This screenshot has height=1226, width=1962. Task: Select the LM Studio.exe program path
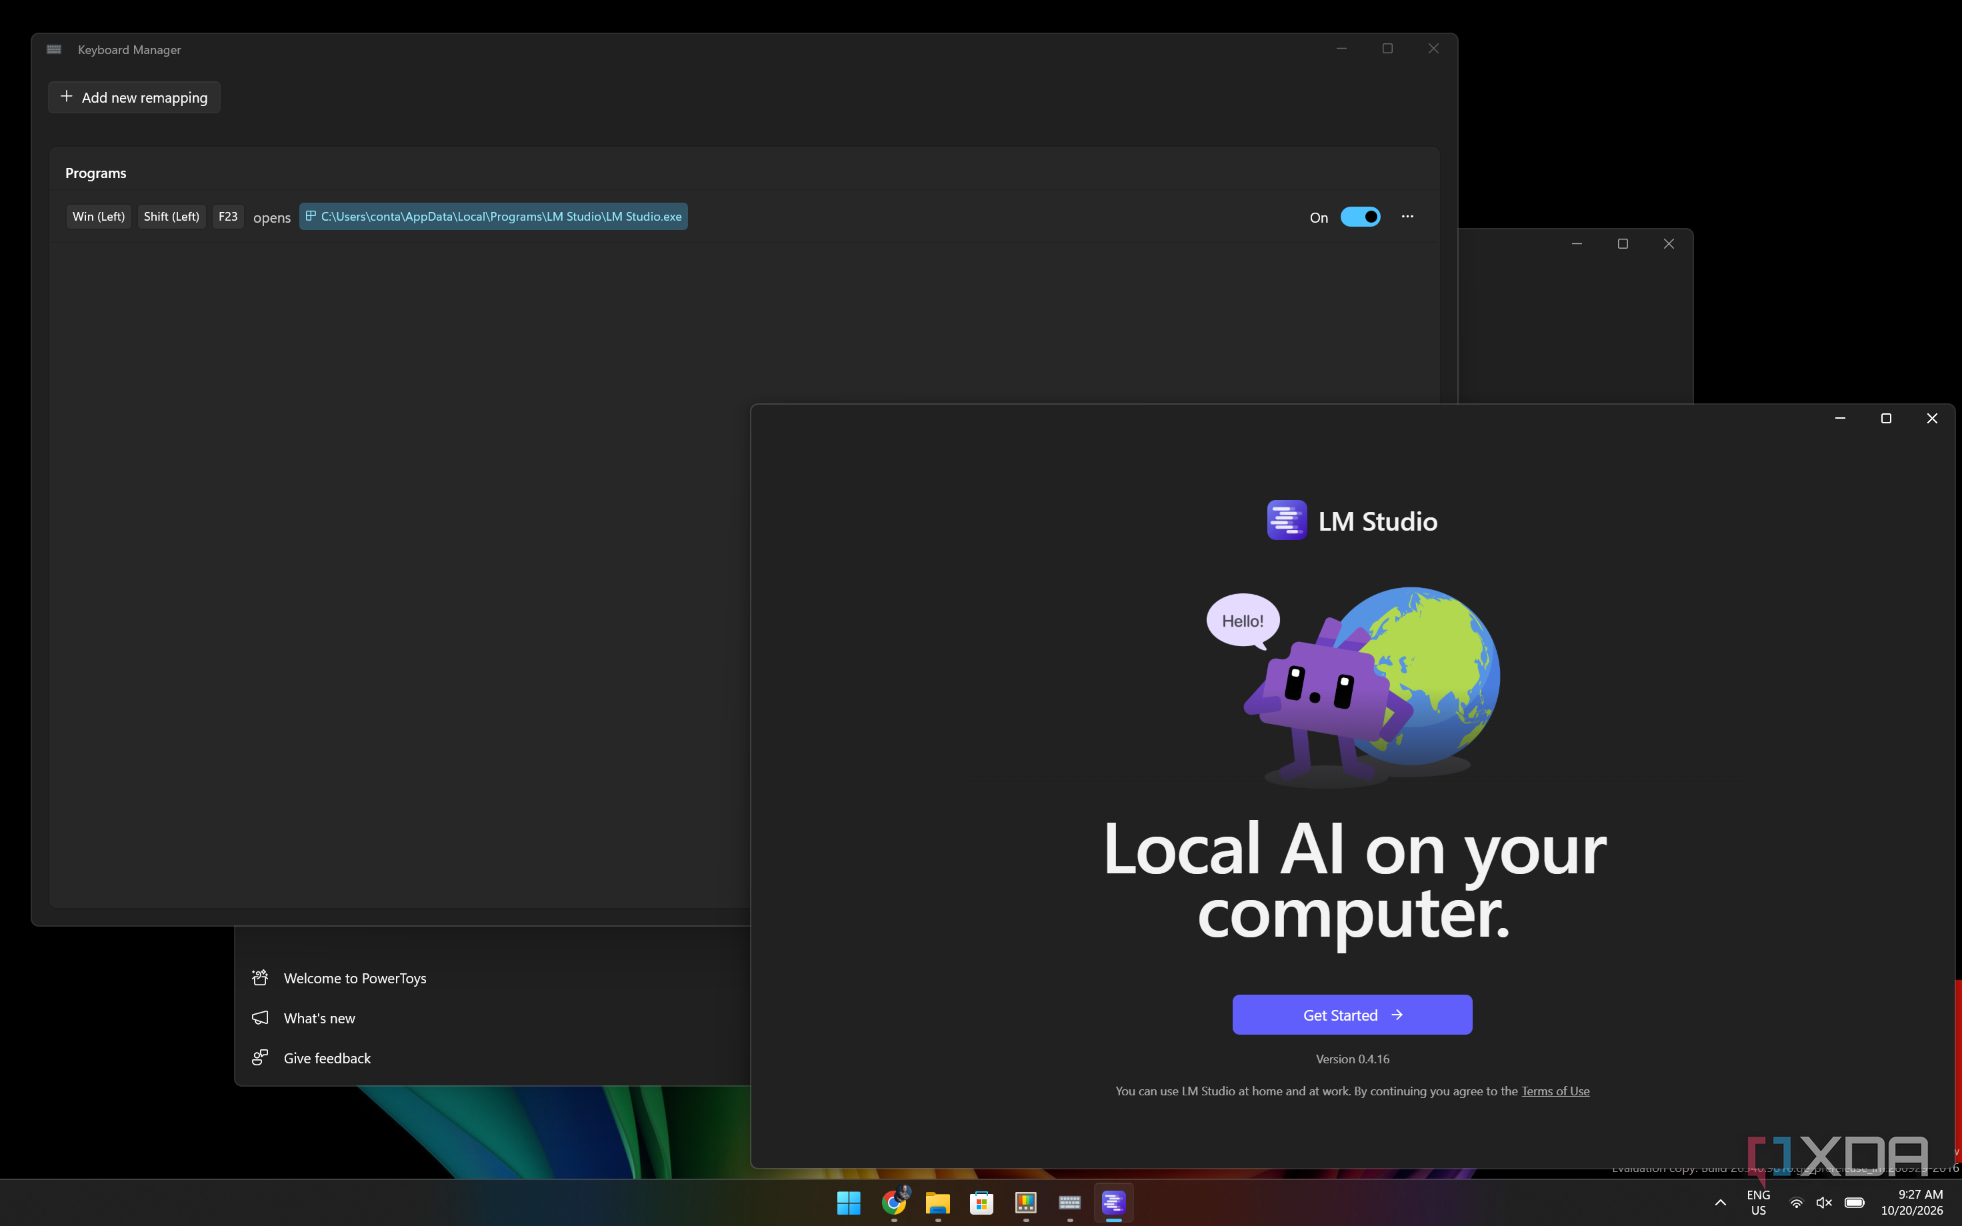pyautogui.click(x=493, y=217)
